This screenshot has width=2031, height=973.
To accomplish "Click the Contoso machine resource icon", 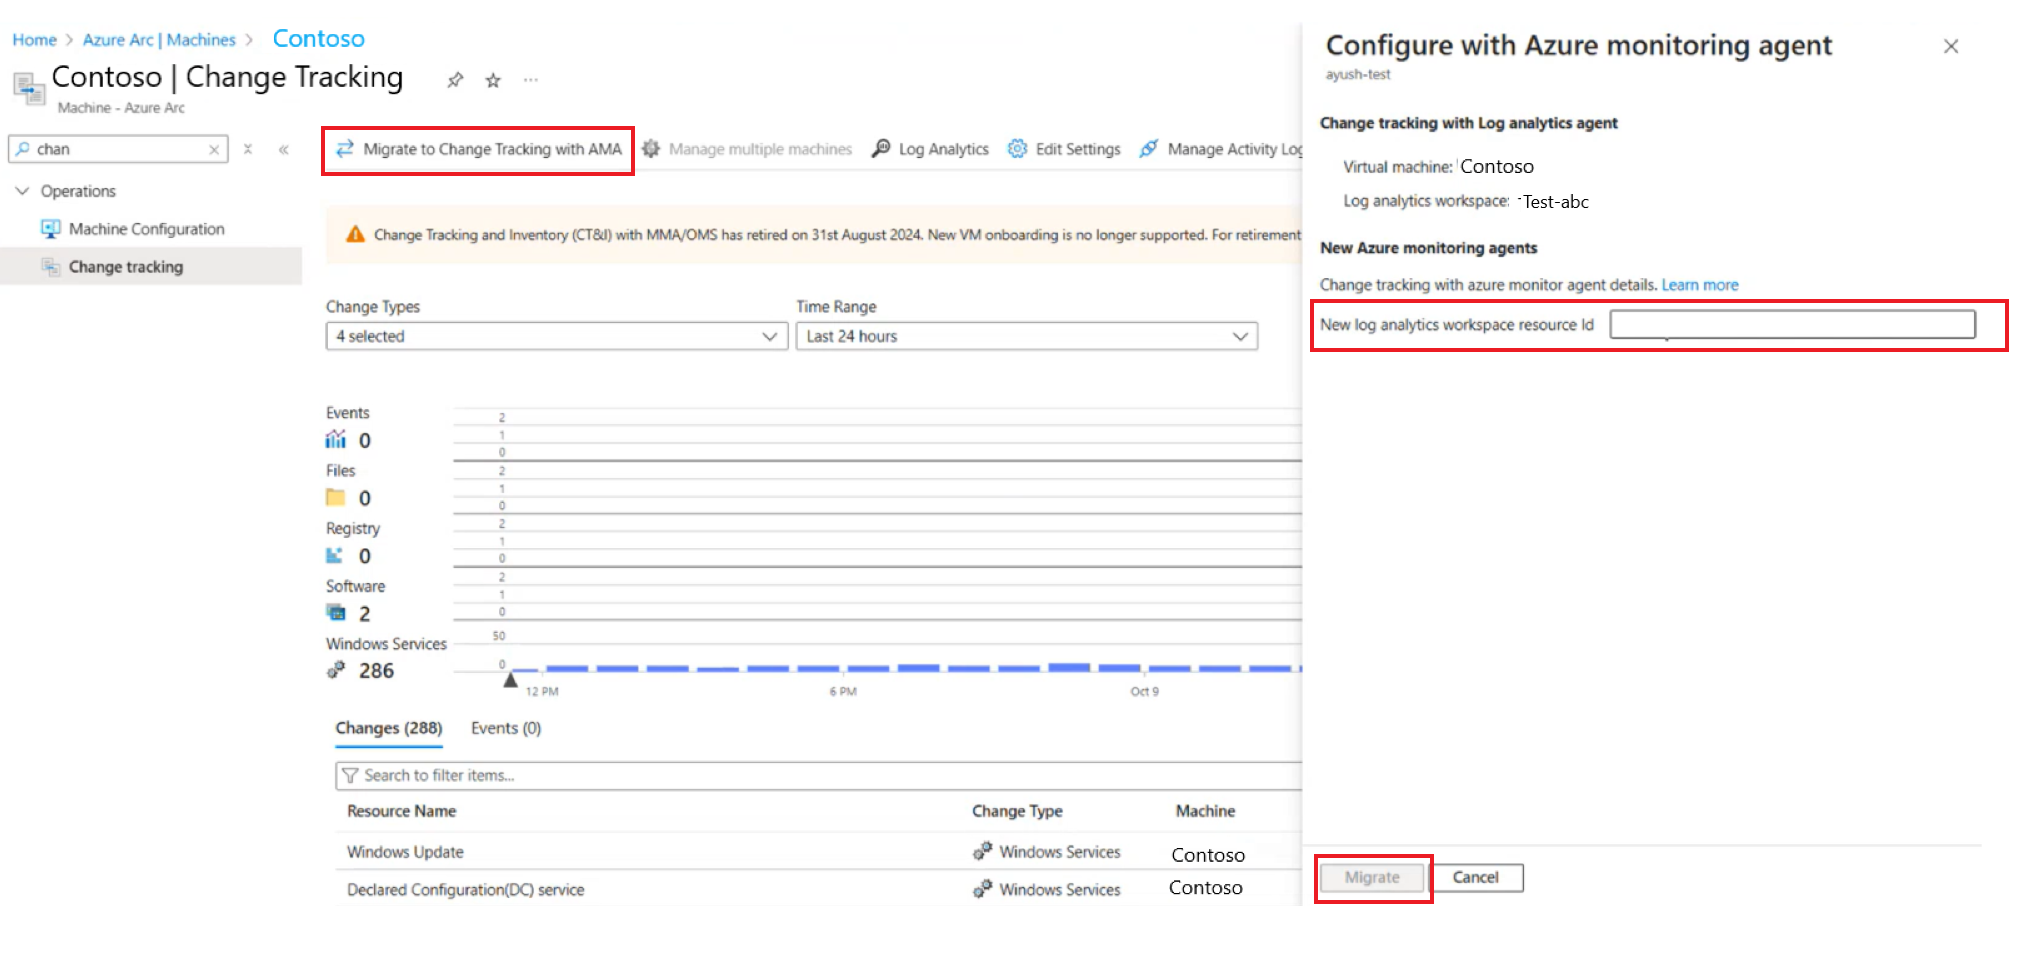I will pos(29,87).
